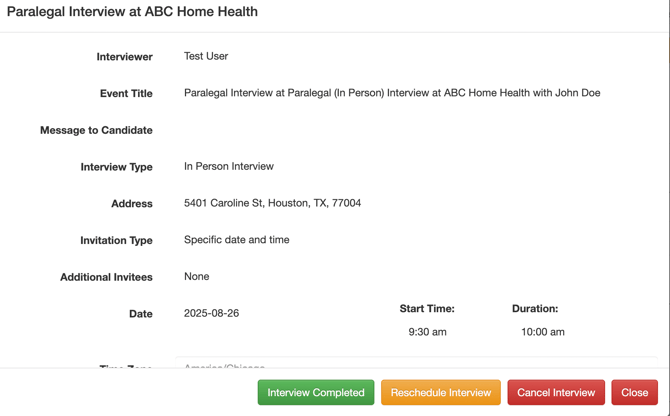Click the Additional Invitees value None
The height and width of the screenshot is (416, 670).
pyautogui.click(x=196, y=276)
